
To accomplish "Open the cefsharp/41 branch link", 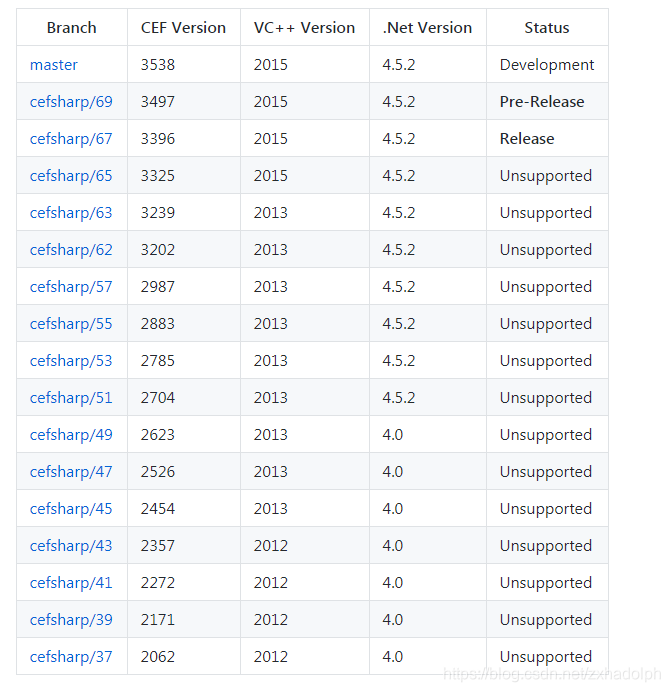I will pyautogui.click(x=71, y=584).
